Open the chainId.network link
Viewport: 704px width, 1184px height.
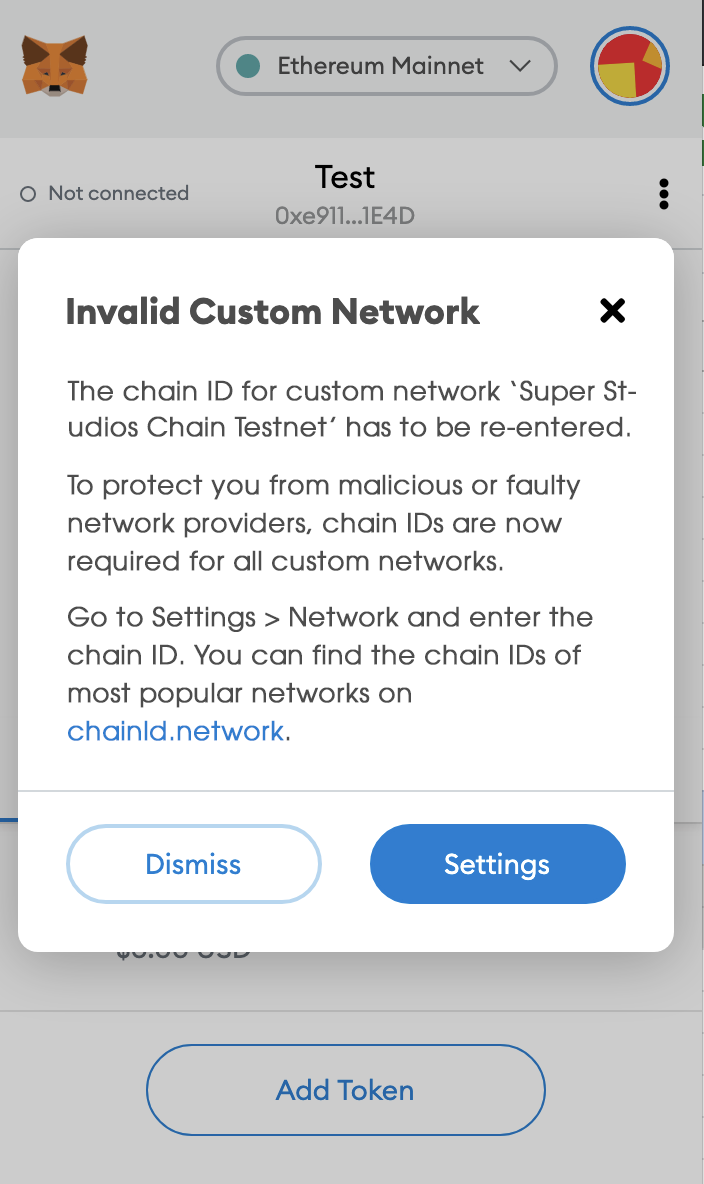[x=176, y=731]
